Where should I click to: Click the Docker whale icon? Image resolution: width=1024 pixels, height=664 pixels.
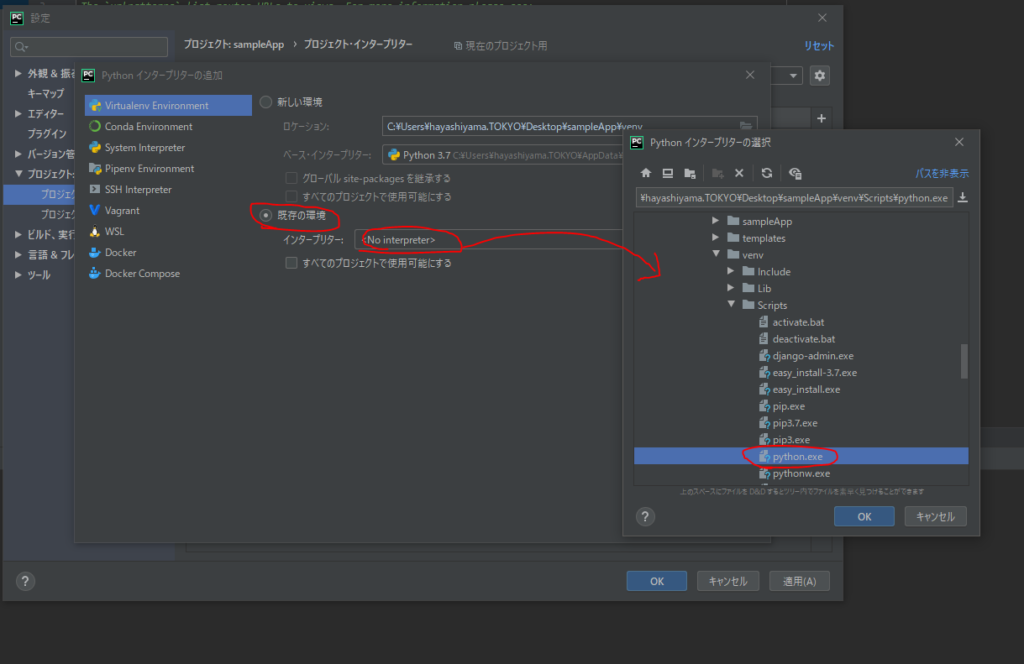coord(95,252)
